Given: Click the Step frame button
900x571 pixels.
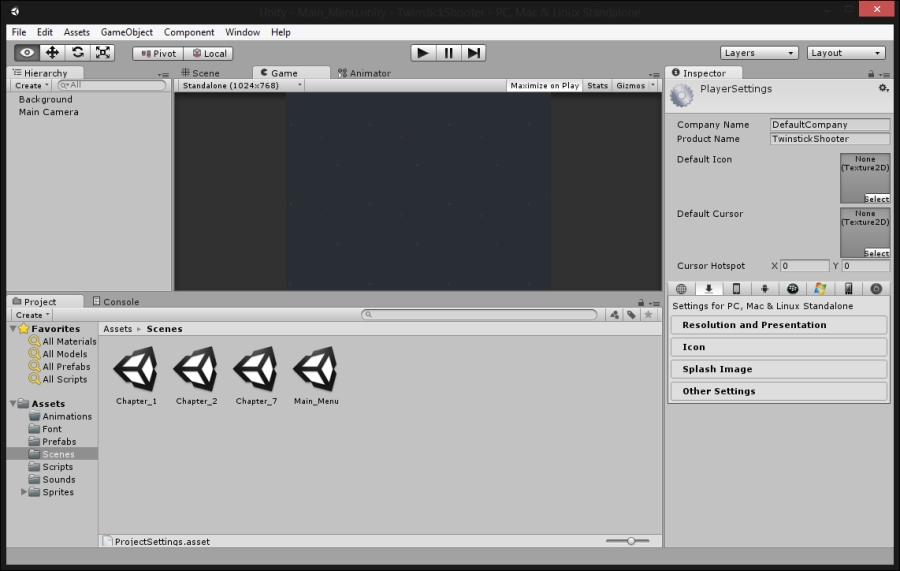Looking at the screenshot, I should (474, 53).
